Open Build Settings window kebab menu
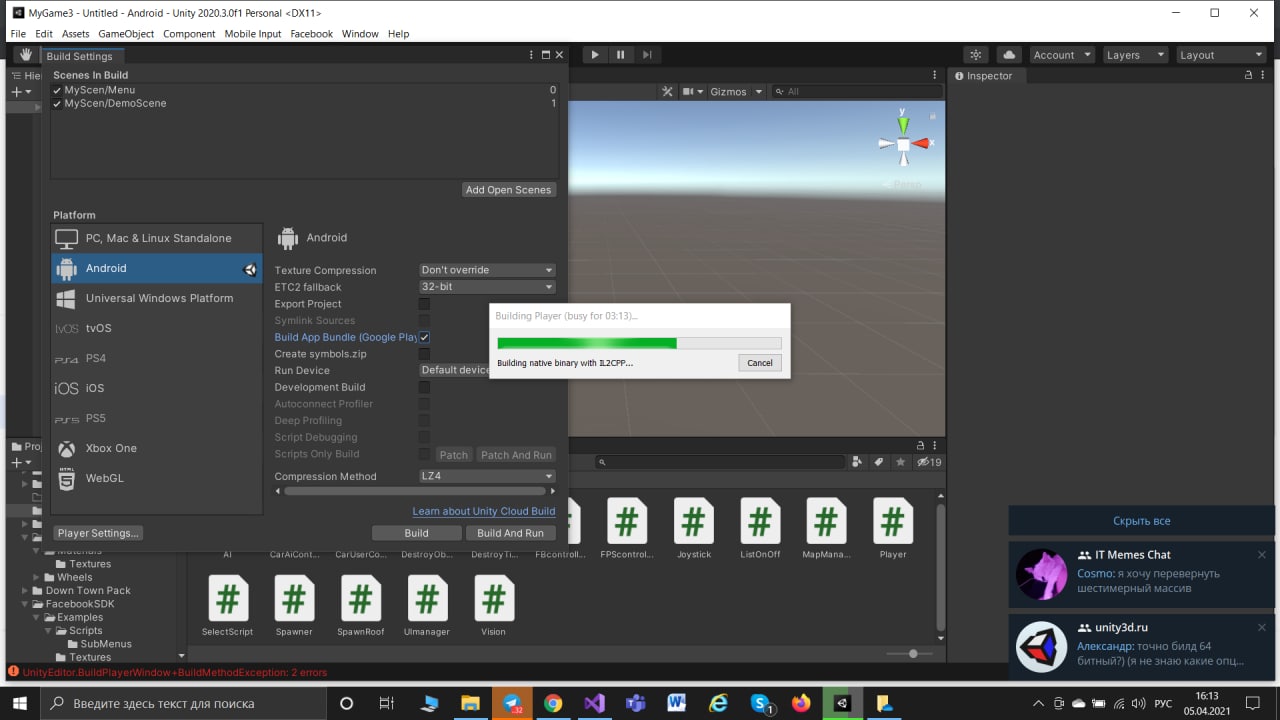Screen dimensions: 1280x720 coord(531,56)
